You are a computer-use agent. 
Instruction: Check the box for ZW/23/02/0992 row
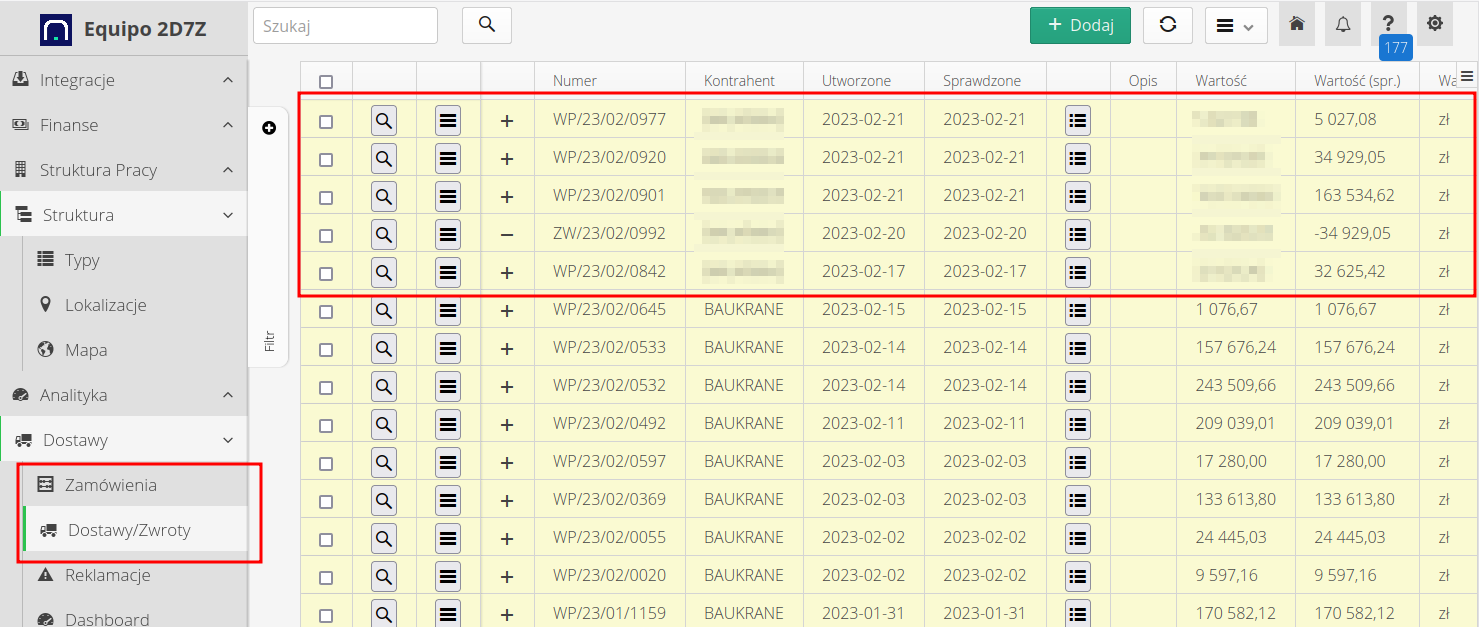326,234
